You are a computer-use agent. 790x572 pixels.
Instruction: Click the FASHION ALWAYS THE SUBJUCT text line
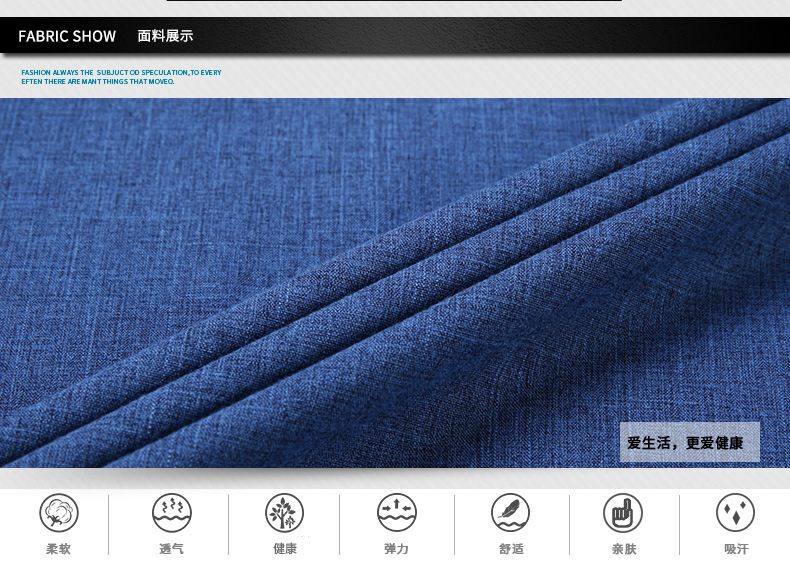pyautogui.click(x=121, y=73)
